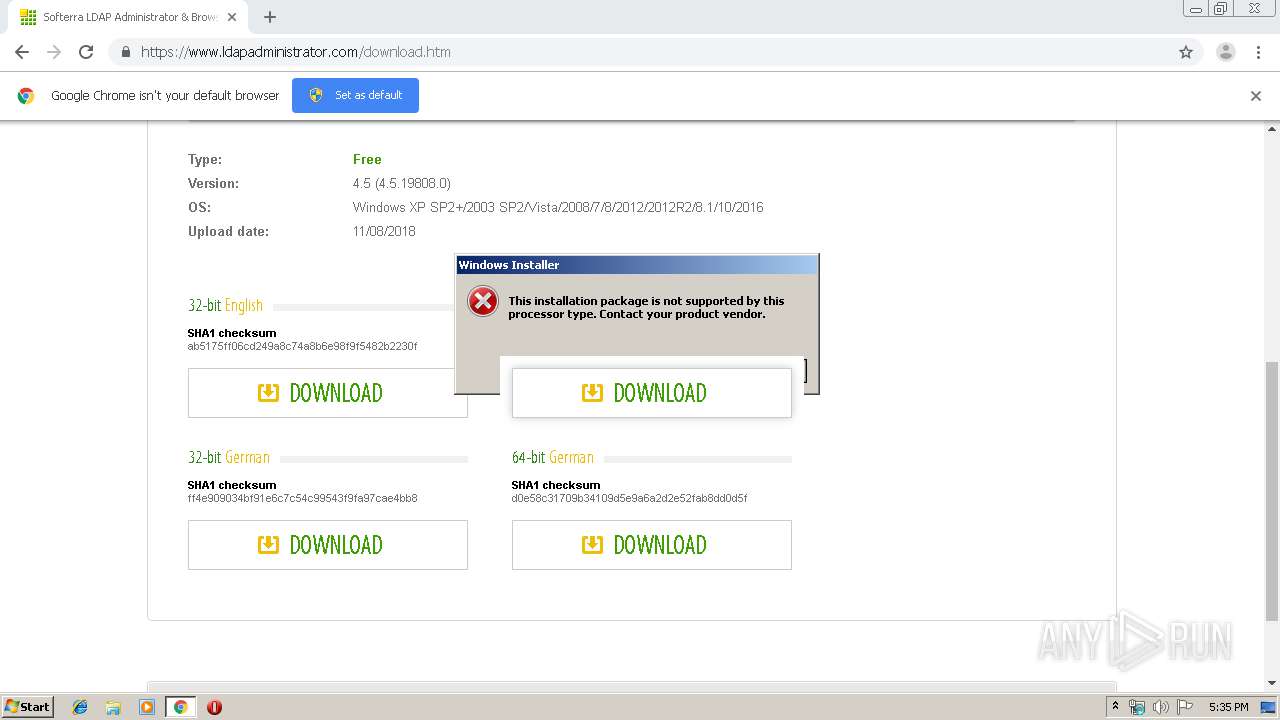Image resolution: width=1280 pixels, height=720 pixels.
Task: Download the 32-bit English installer
Action: click(328, 393)
